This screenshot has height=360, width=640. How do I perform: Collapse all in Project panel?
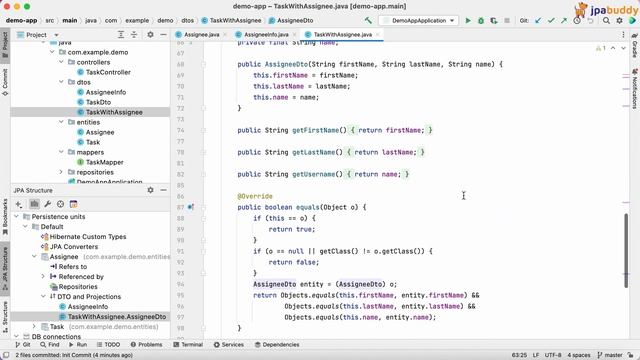(134, 35)
